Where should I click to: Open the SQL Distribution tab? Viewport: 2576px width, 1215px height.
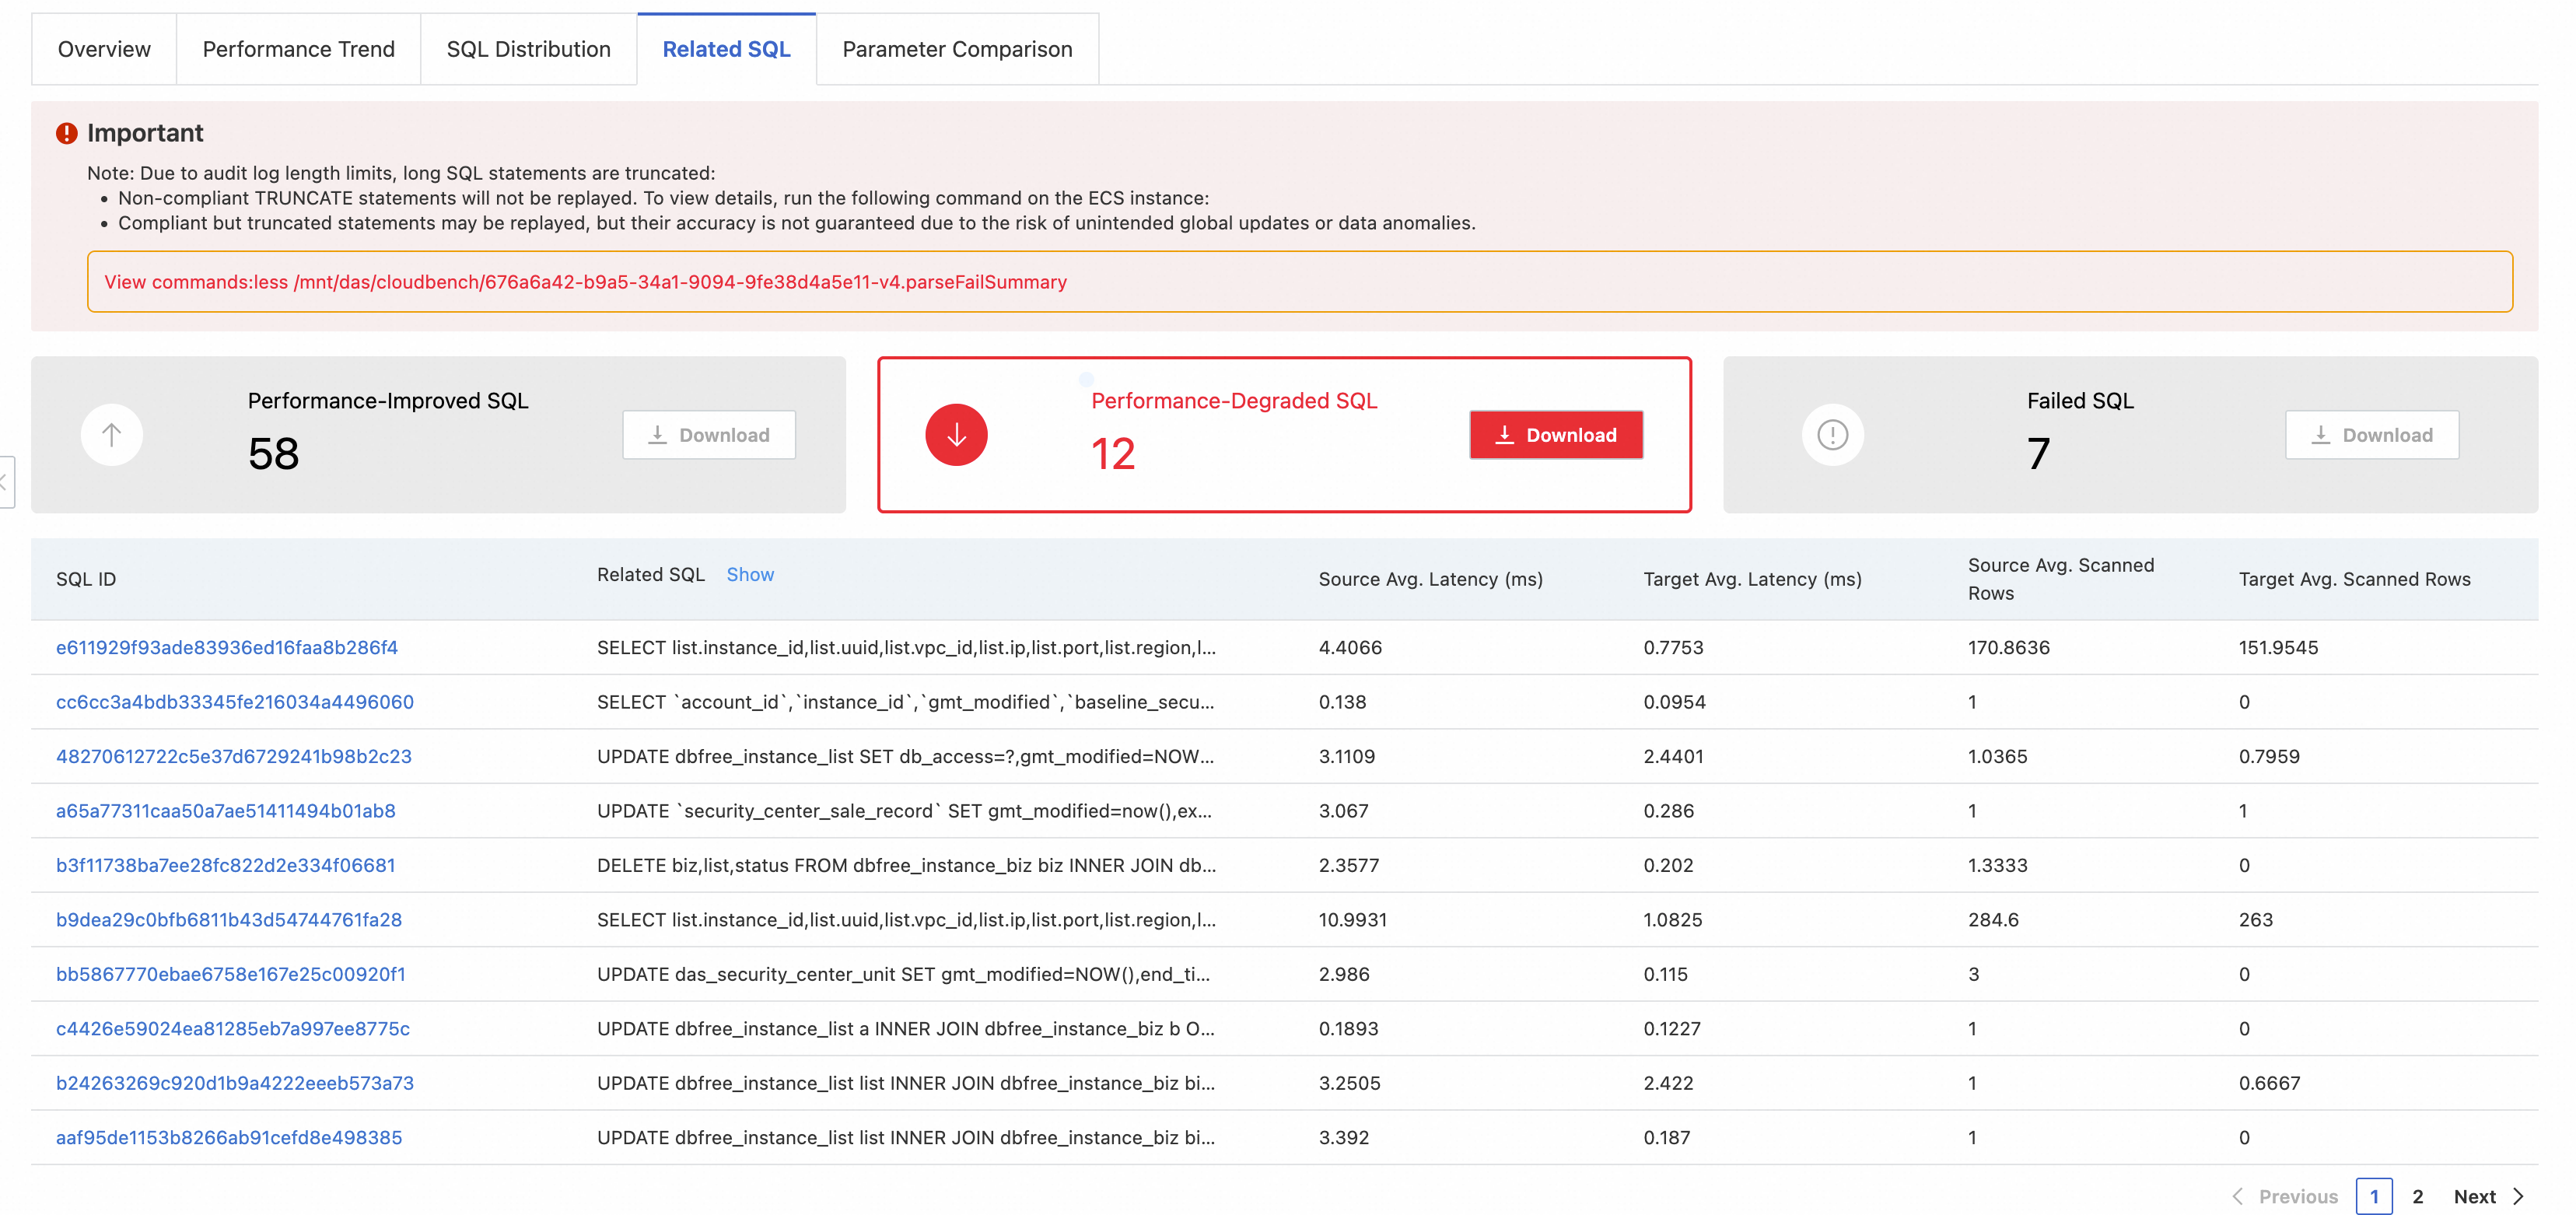click(x=528, y=49)
